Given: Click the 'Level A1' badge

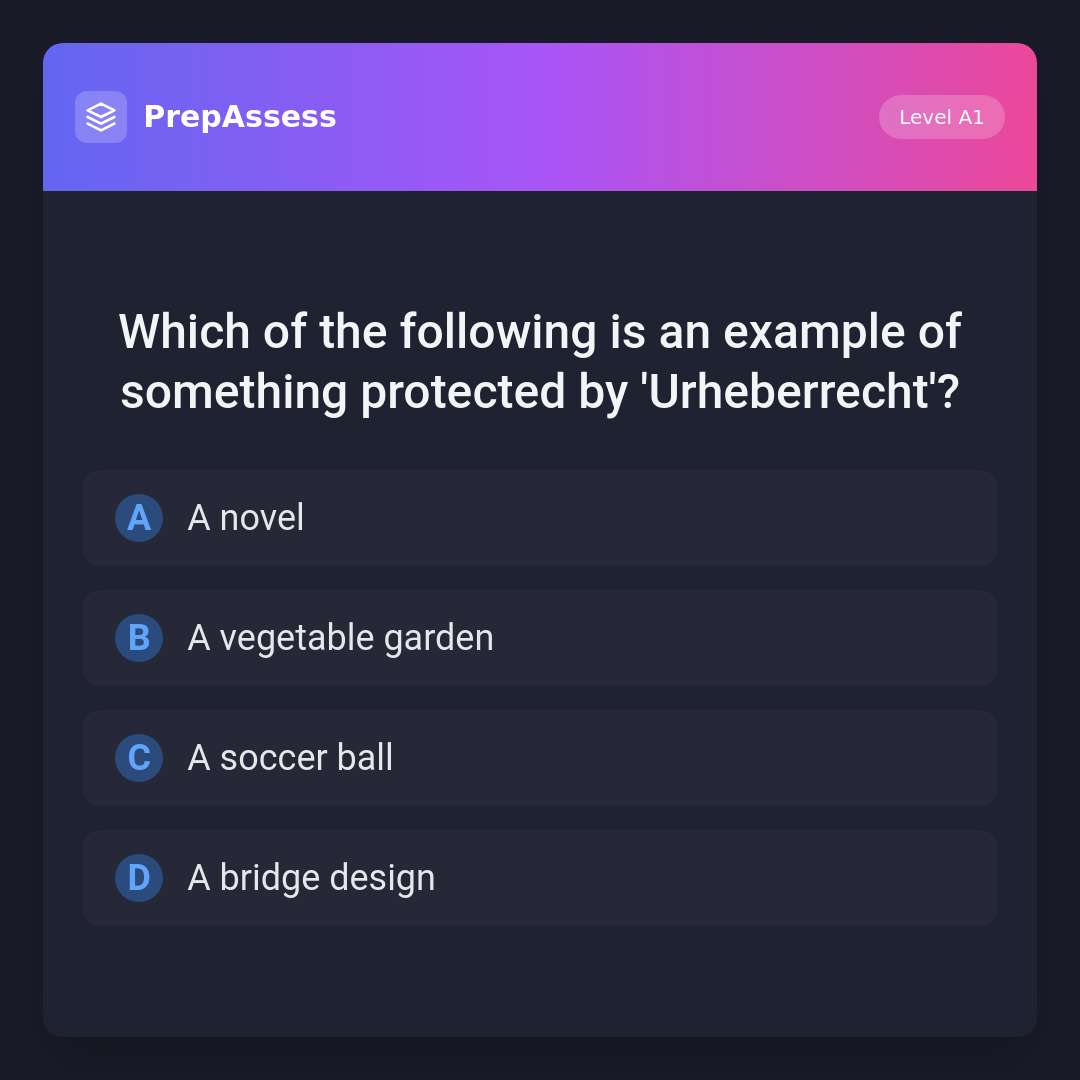Looking at the screenshot, I should [941, 117].
